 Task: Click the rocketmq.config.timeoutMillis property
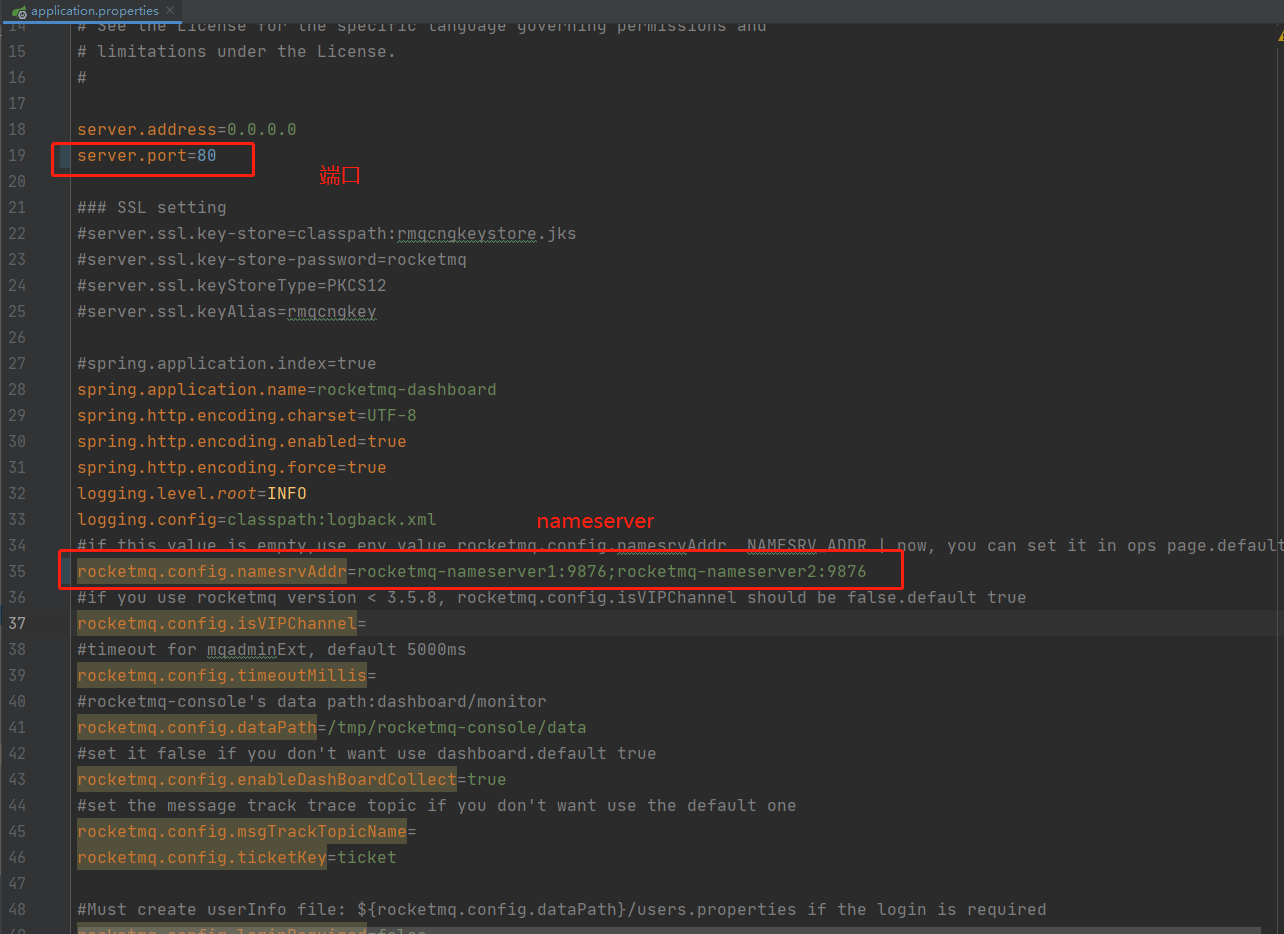(x=221, y=675)
